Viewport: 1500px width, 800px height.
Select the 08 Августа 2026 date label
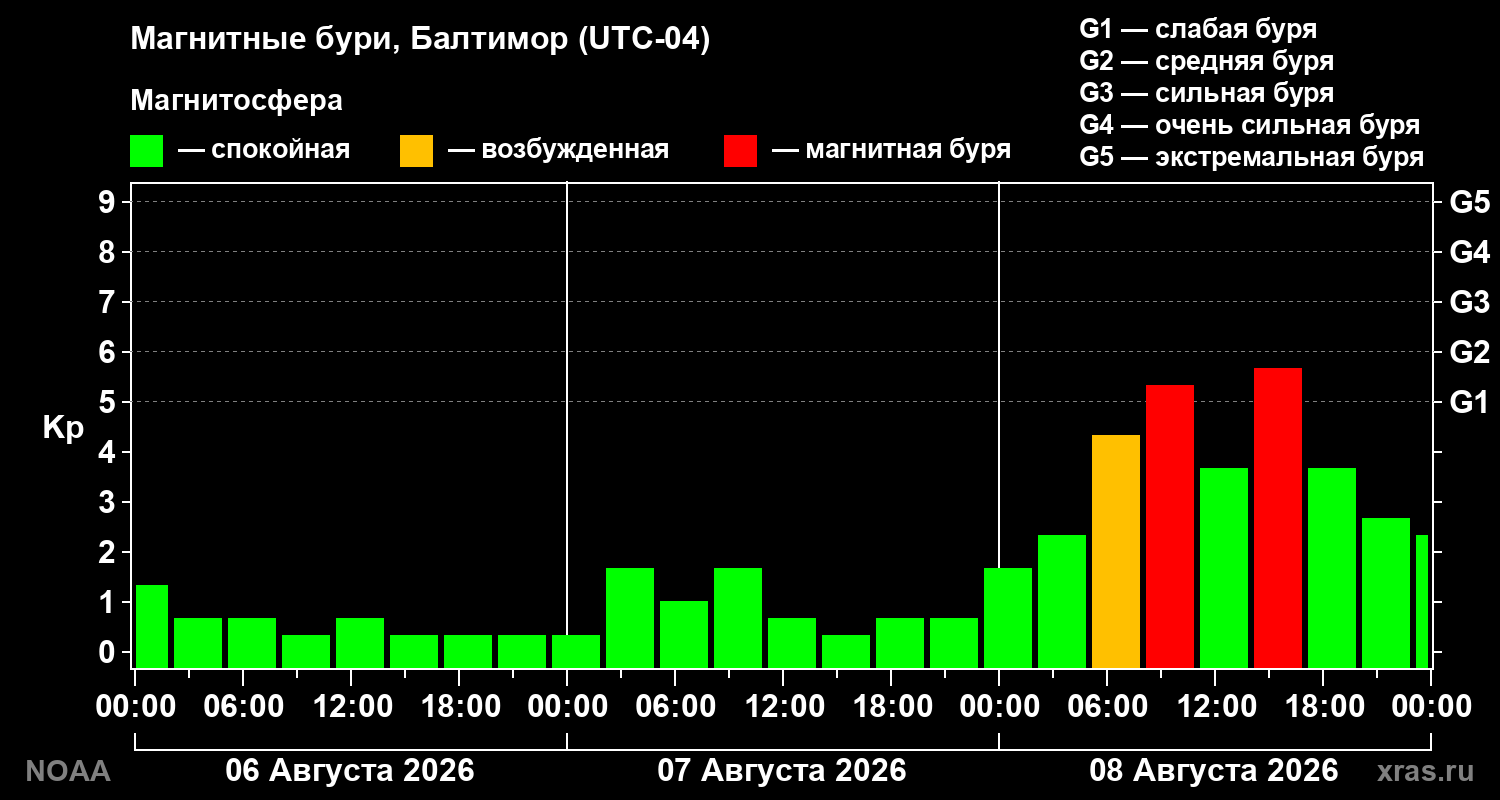pos(1213,770)
